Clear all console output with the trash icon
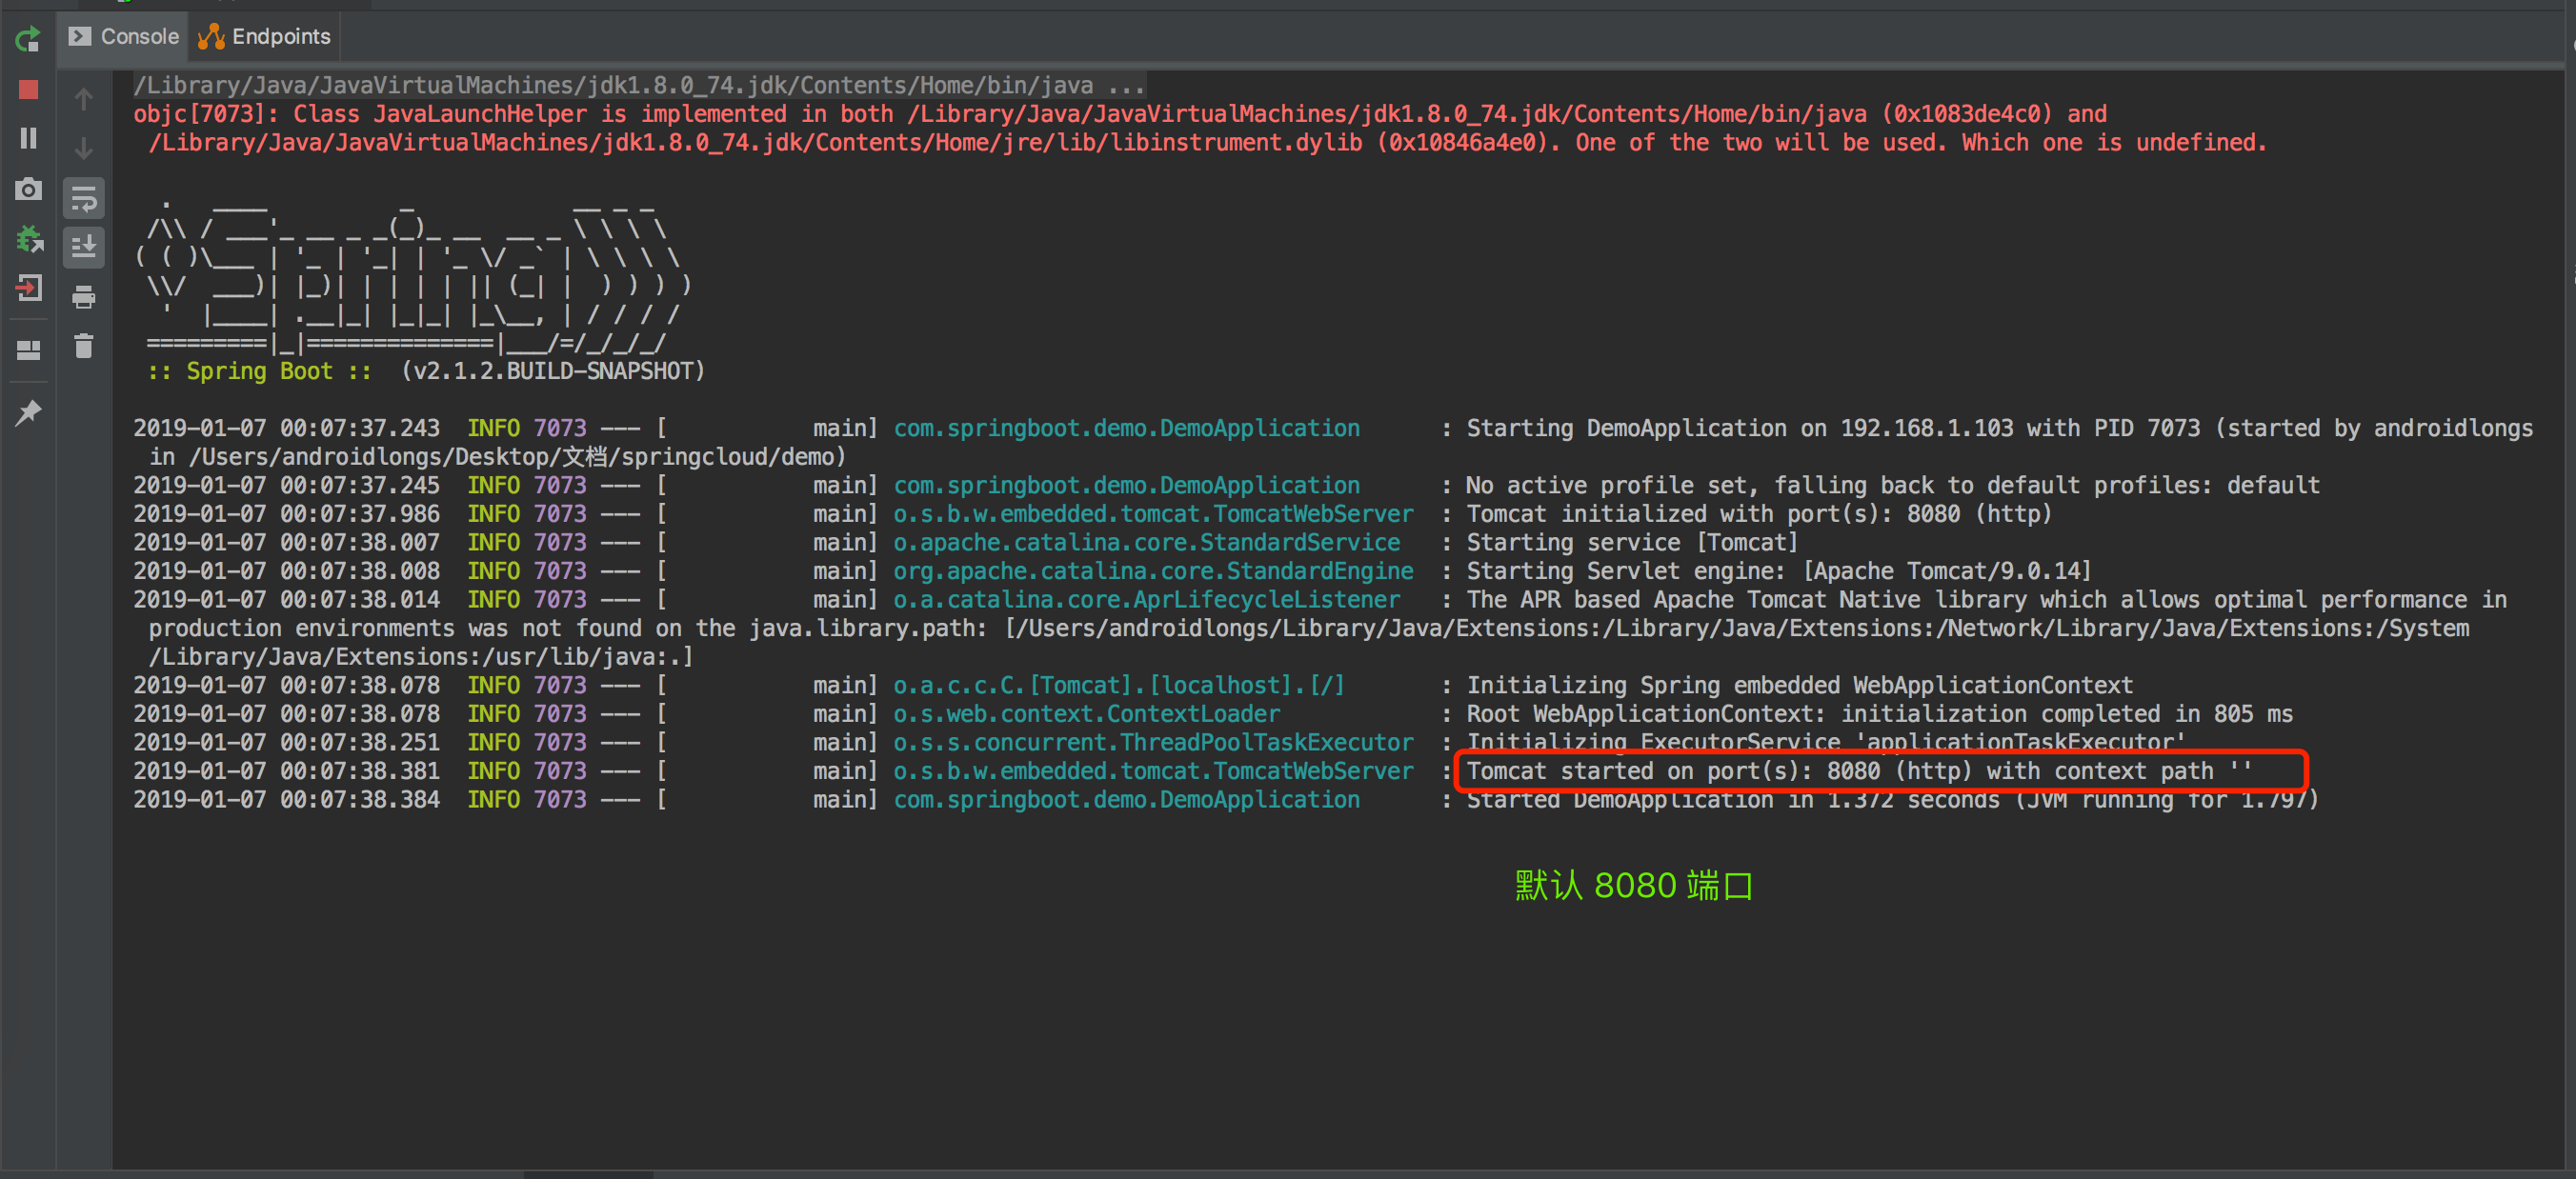 [x=84, y=347]
